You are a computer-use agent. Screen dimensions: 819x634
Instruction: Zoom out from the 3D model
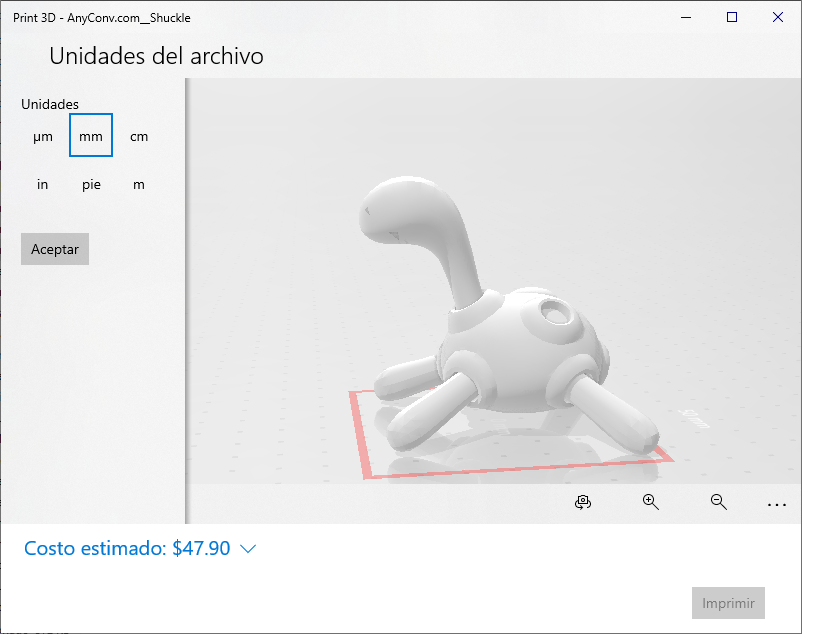717,502
